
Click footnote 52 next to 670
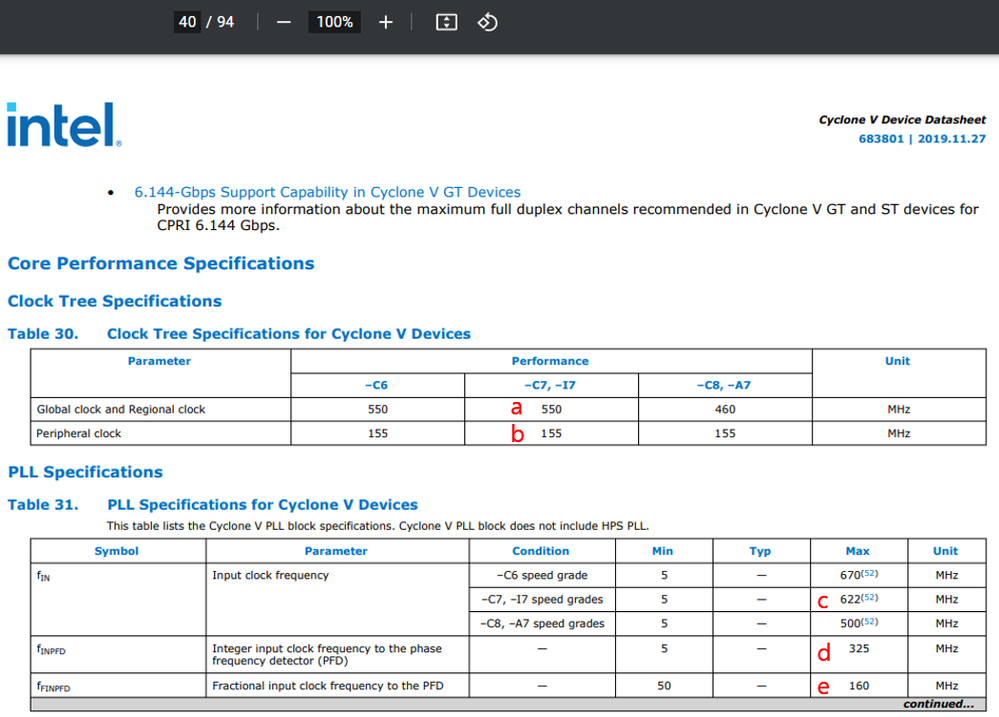(x=869, y=574)
